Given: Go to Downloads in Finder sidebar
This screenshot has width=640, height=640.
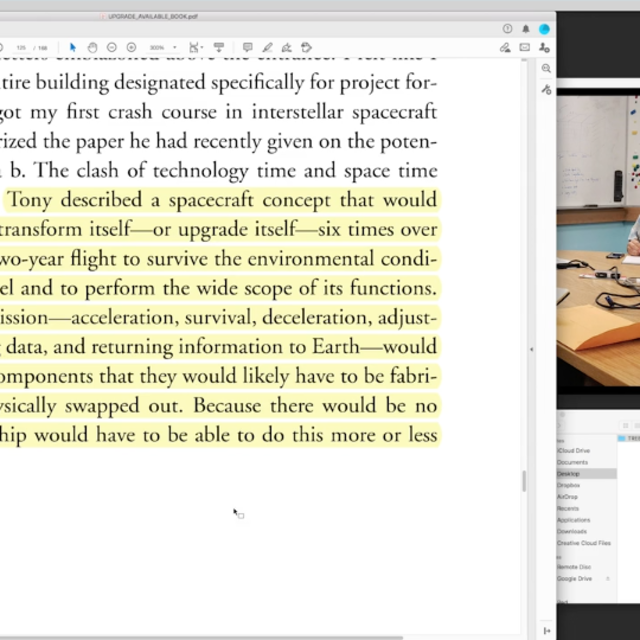Looking at the screenshot, I should (573, 531).
